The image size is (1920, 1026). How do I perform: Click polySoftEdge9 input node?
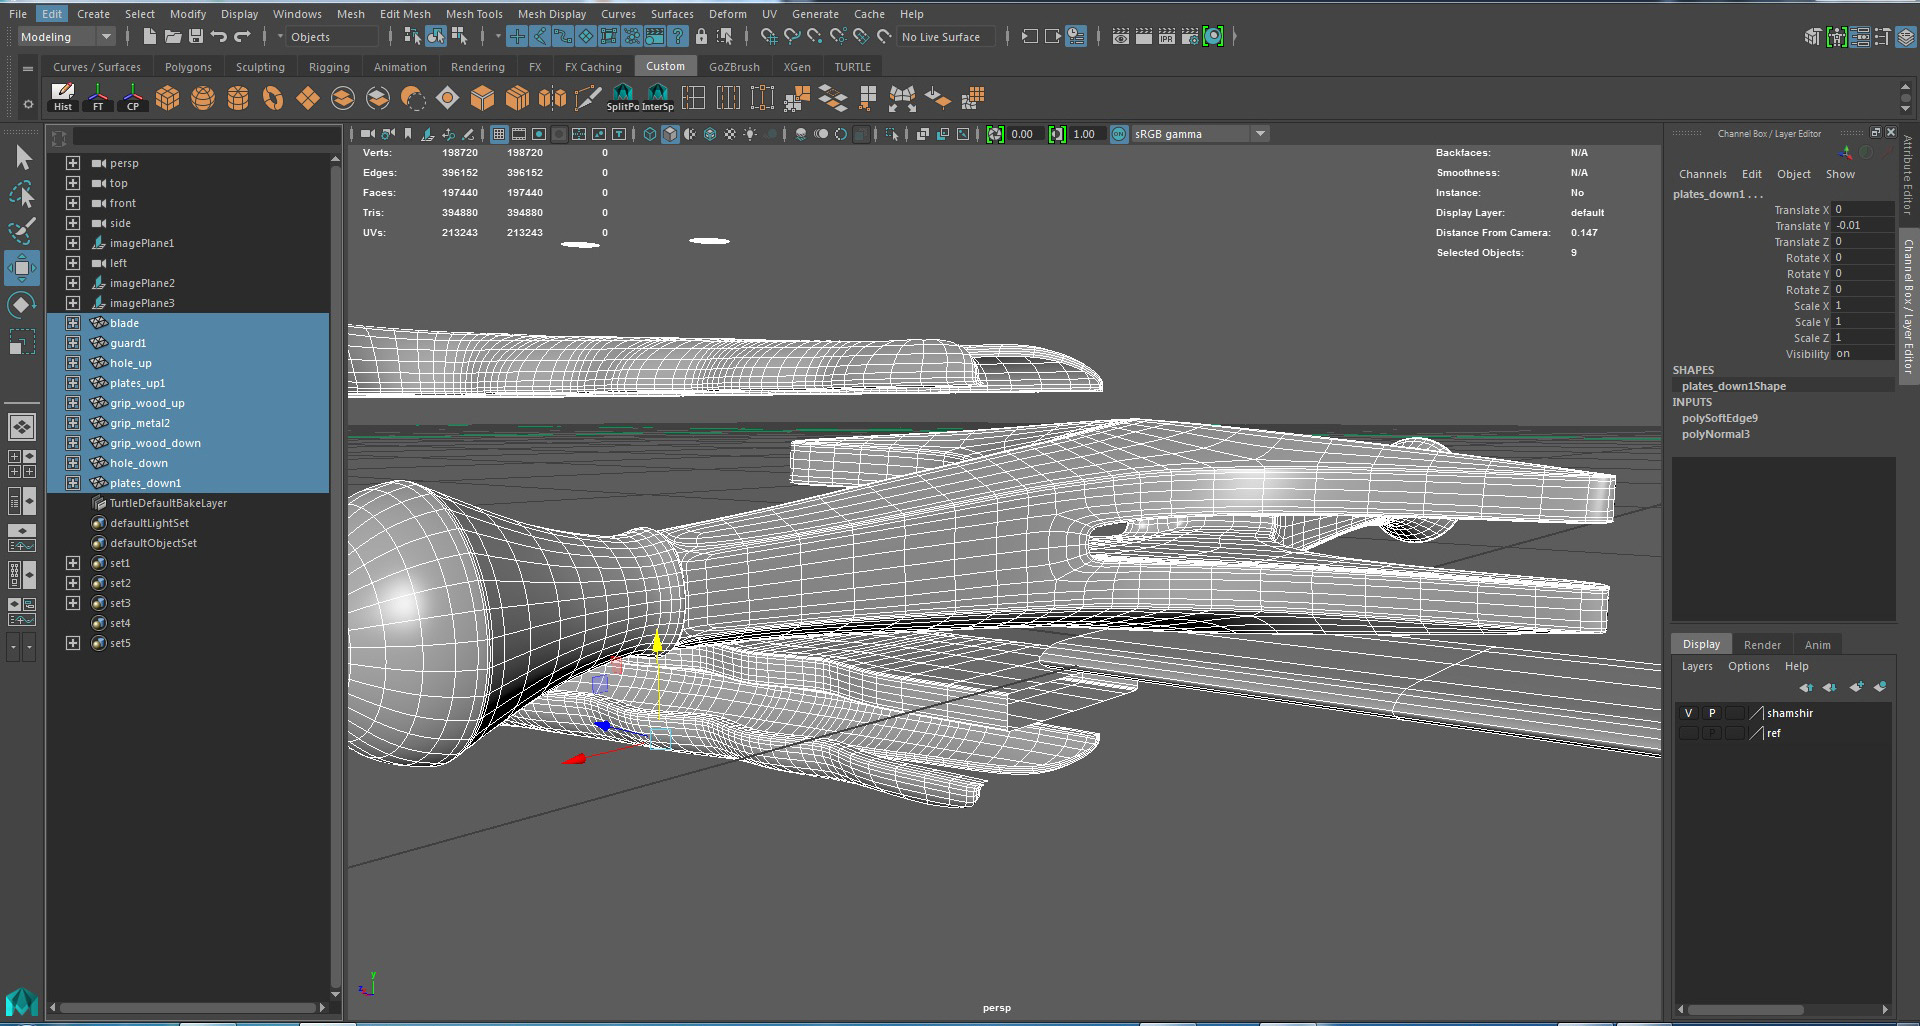click(x=1719, y=418)
